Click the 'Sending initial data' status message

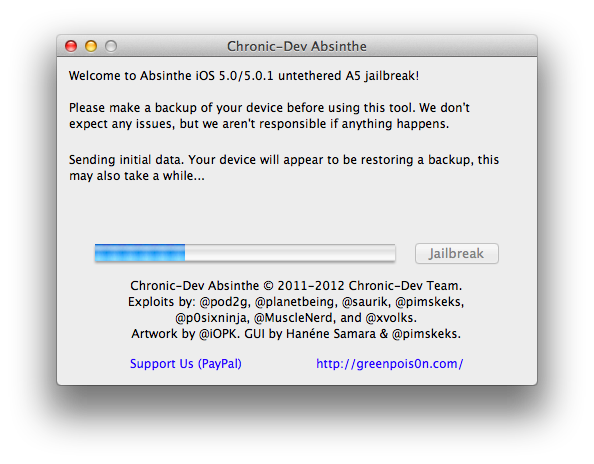point(284,167)
